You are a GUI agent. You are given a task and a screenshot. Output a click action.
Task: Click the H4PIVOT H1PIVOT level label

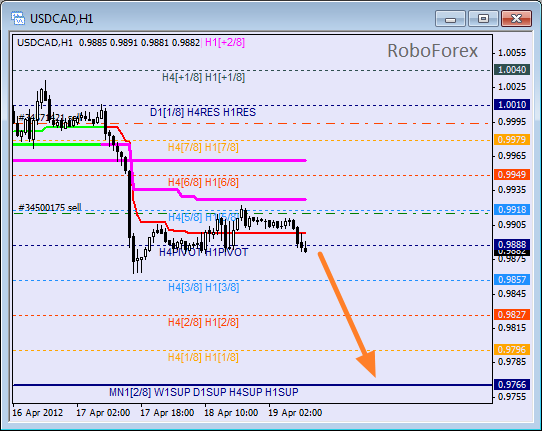pyautogui.click(x=203, y=252)
